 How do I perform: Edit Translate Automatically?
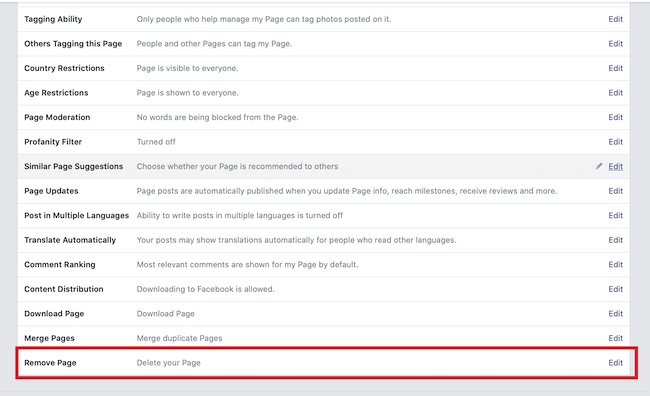tap(616, 240)
